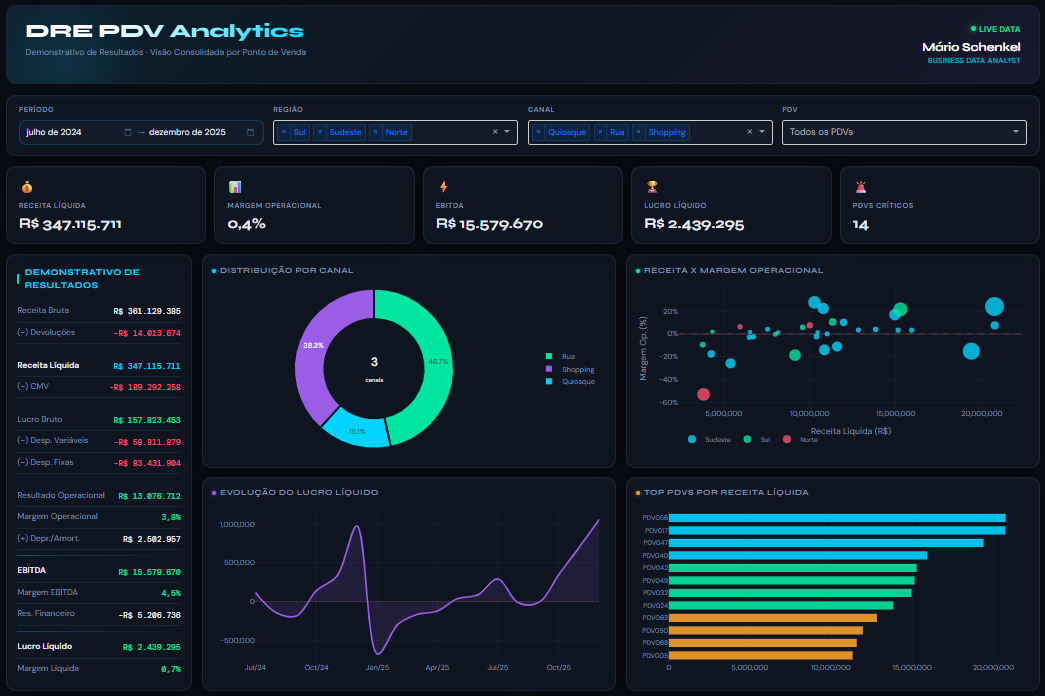Click the Quiosque cyan legend swatch
Viewport: 1045px width, 696px height.
tap(549, 382)
